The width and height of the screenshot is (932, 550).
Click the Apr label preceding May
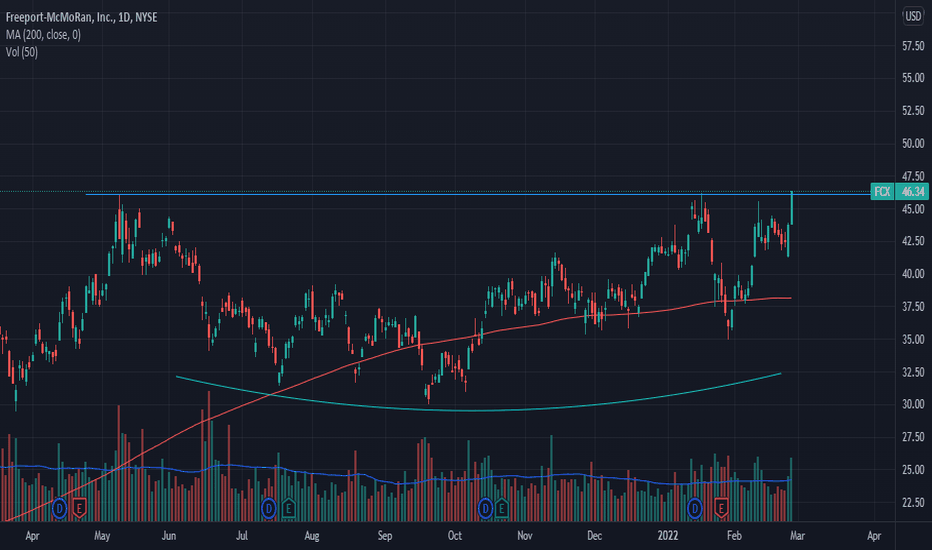(x=32, y=536)
